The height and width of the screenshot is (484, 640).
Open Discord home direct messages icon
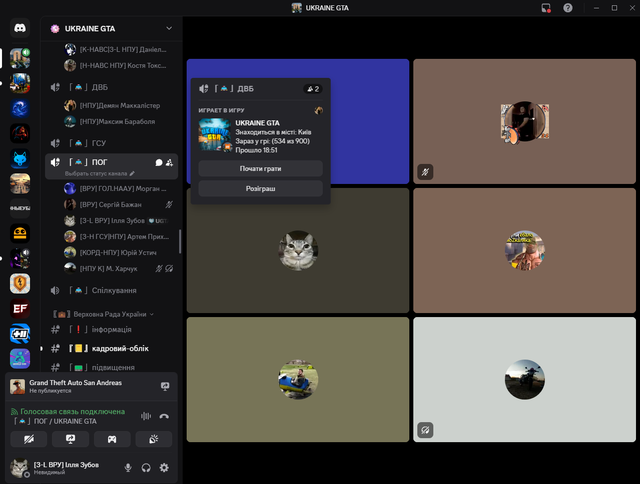[20, 28]
